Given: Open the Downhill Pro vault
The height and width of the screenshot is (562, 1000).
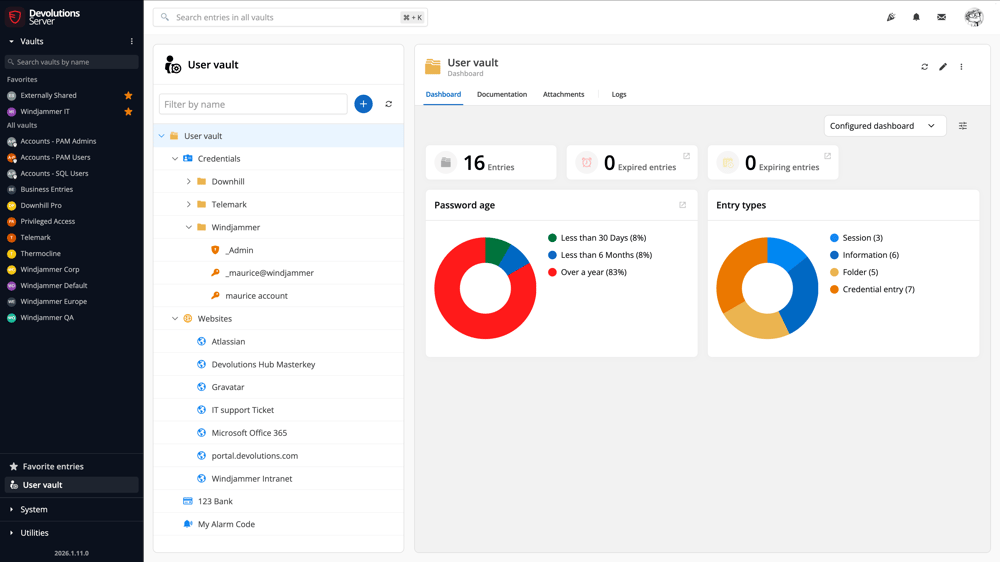Looking at the screenshot, I should (x=41, y=205).
